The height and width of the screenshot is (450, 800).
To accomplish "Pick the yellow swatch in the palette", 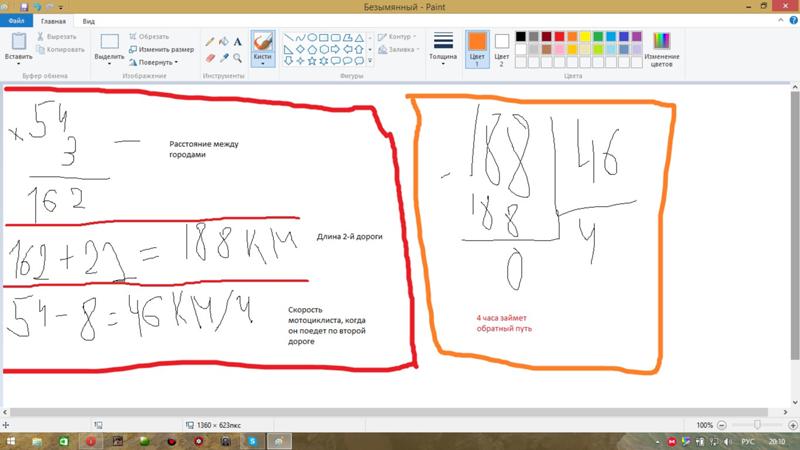I will pos(584,37).
